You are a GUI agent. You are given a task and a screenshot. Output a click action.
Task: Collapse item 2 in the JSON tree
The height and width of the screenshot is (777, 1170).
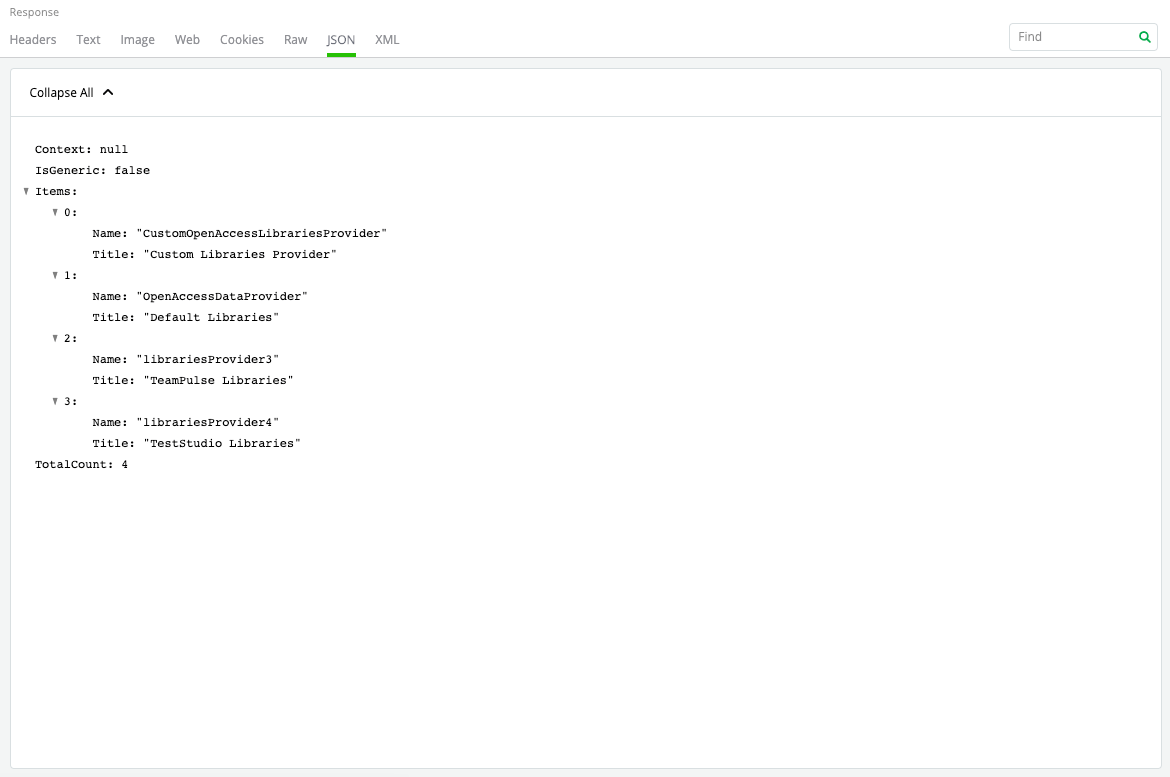point(55,338)
